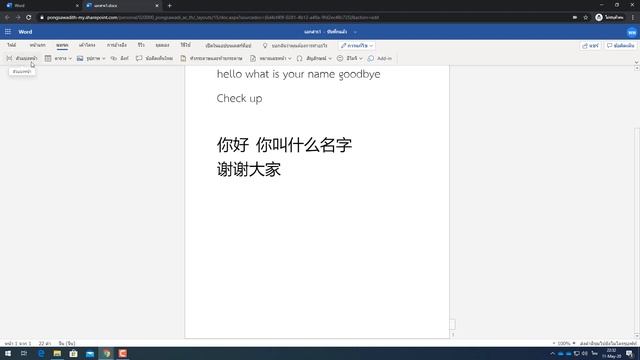
Task: Collapse the ribbon using the chevron at right
Action: point(636,62)
